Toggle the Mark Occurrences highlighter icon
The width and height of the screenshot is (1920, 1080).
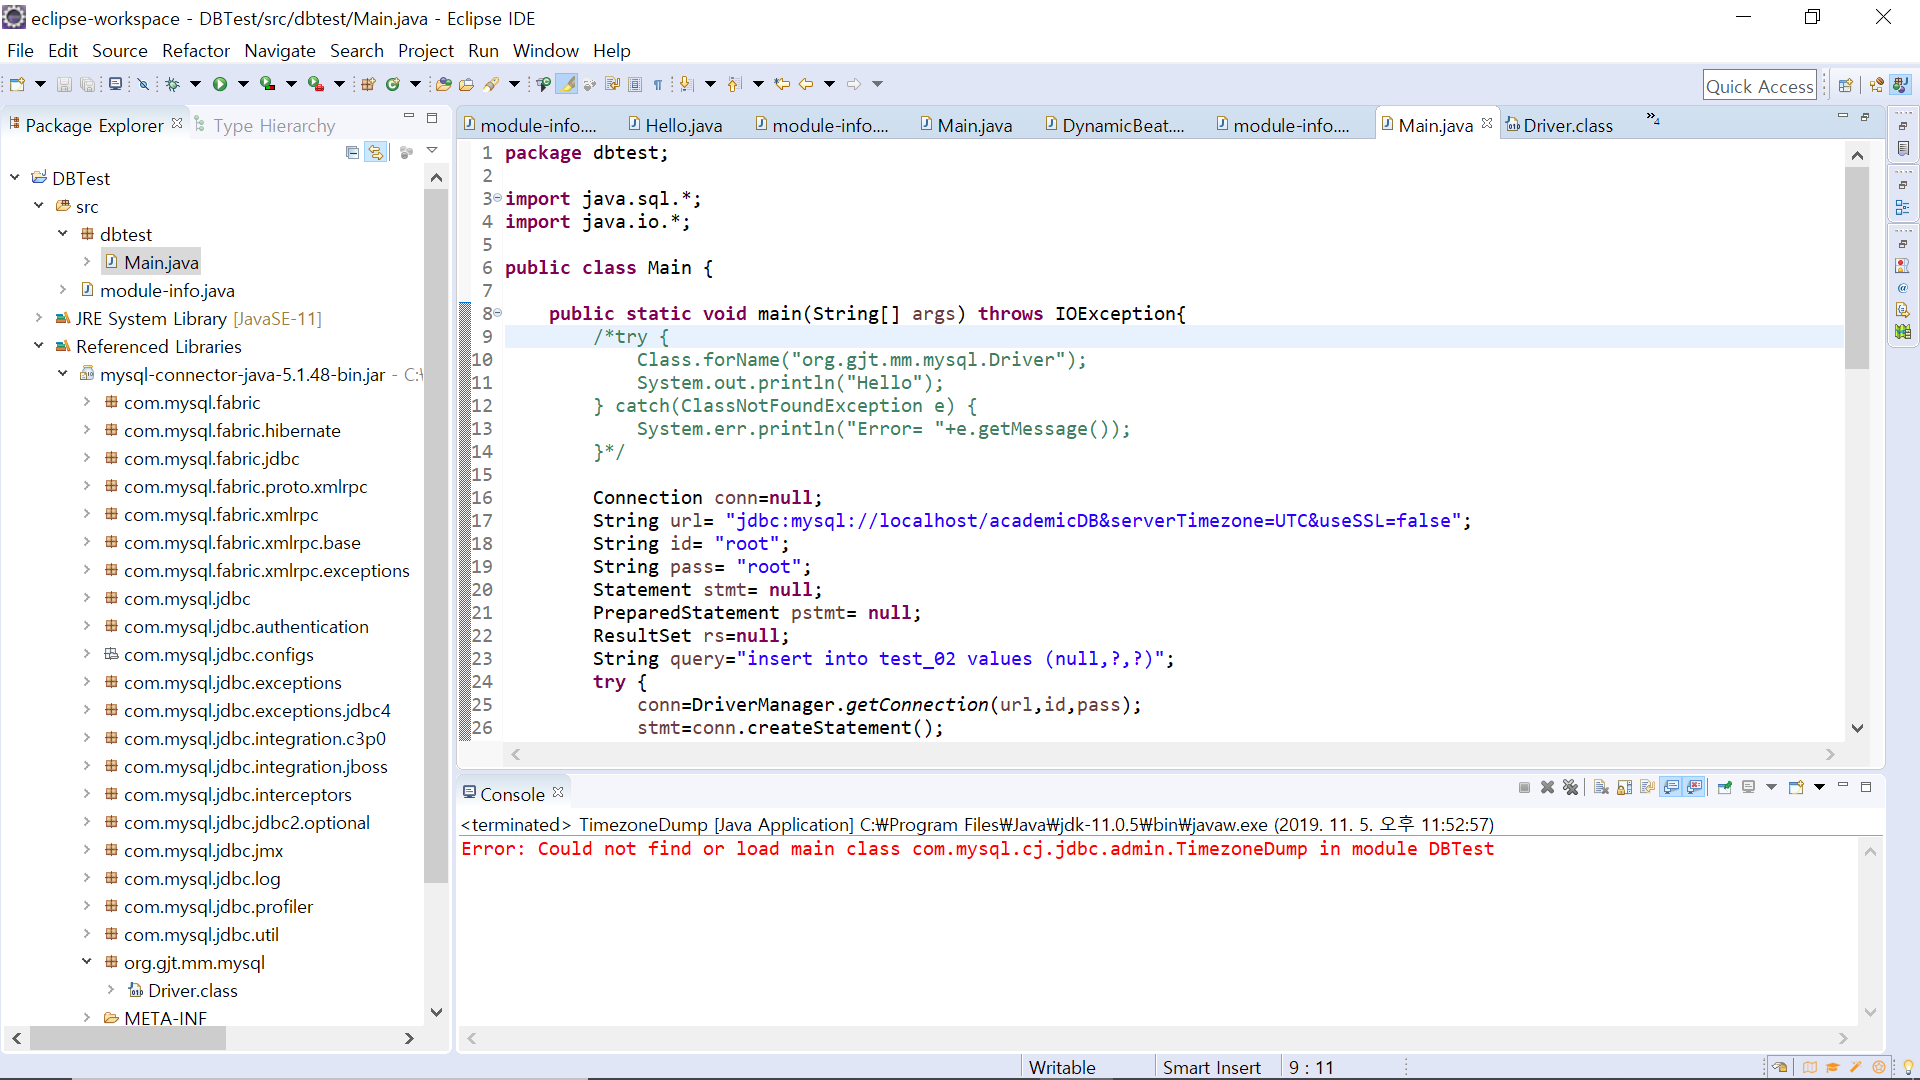(567, 84)
